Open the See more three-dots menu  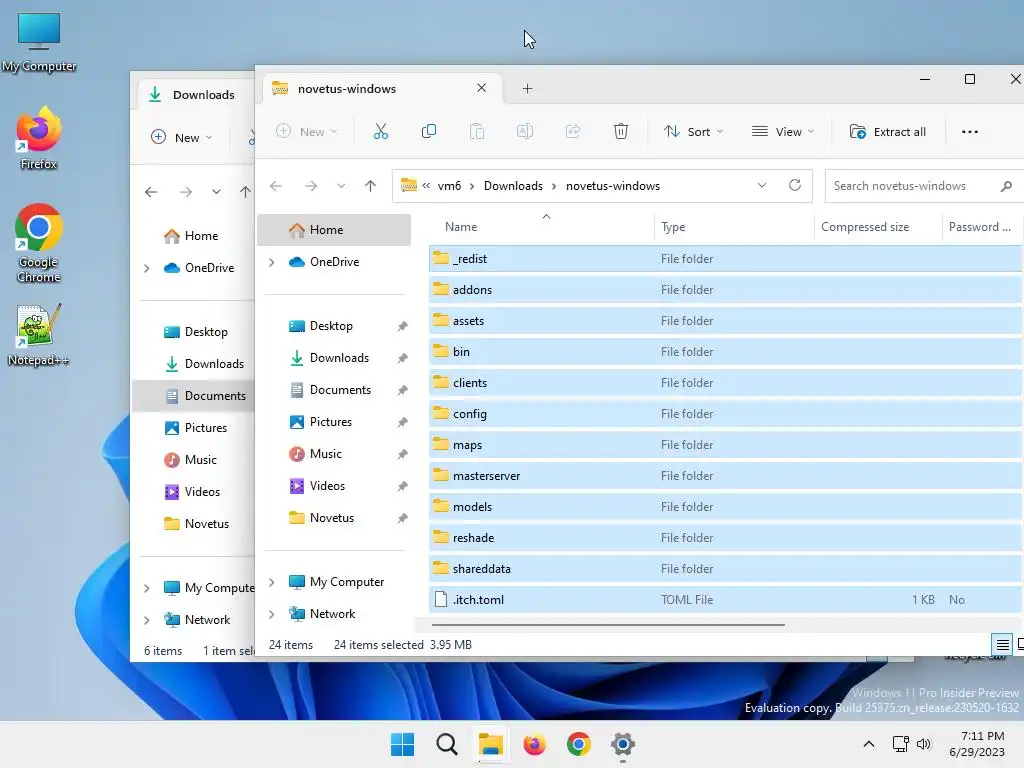click(970, 132)
